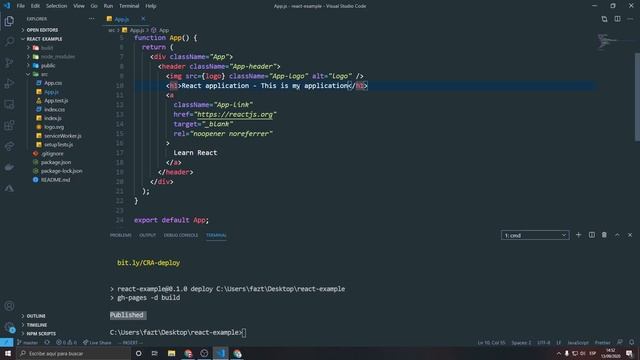The height and width of the screenshot is (360, 640).
Task: Click the JavaScript language mode indicator
Action: (578, 342)
